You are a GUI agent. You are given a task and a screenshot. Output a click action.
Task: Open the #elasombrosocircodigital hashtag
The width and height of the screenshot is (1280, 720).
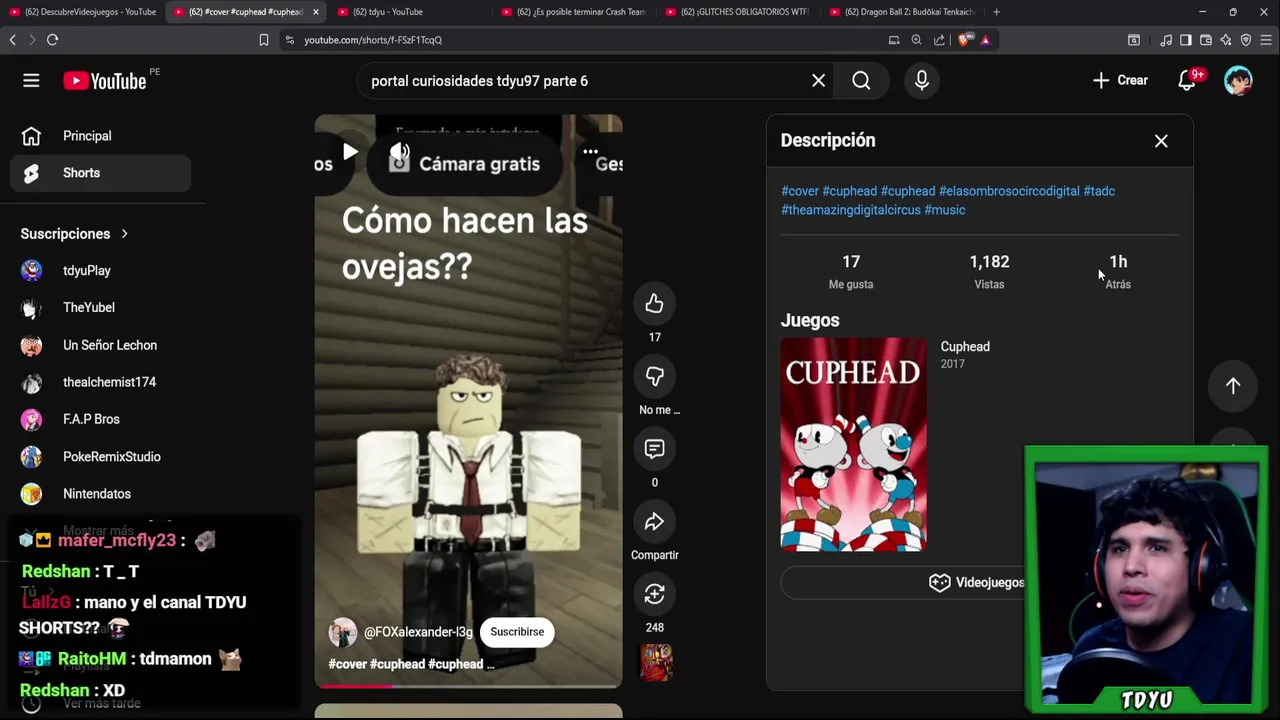pos(1009,191)
